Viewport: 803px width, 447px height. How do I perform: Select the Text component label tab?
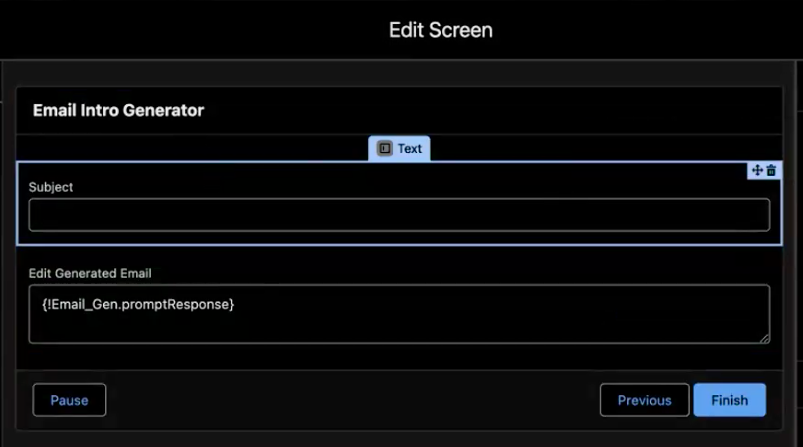pos(399,148)
